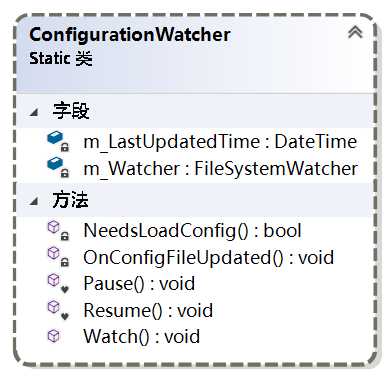Click the 字段 section header label
The image size is (388, 378).
(71, 111)
